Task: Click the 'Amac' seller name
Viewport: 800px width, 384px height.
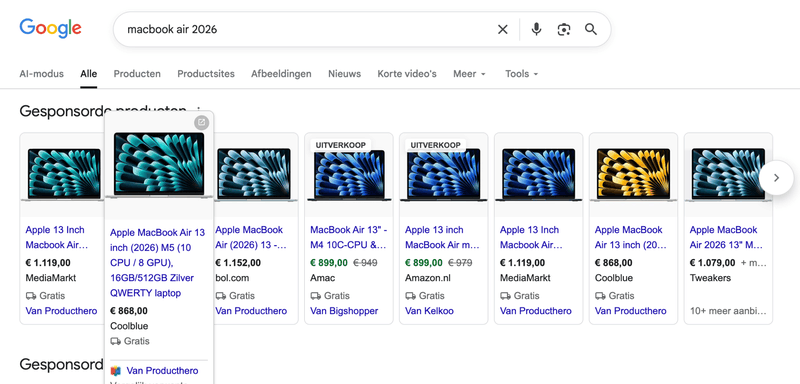Action: point(322,278)
